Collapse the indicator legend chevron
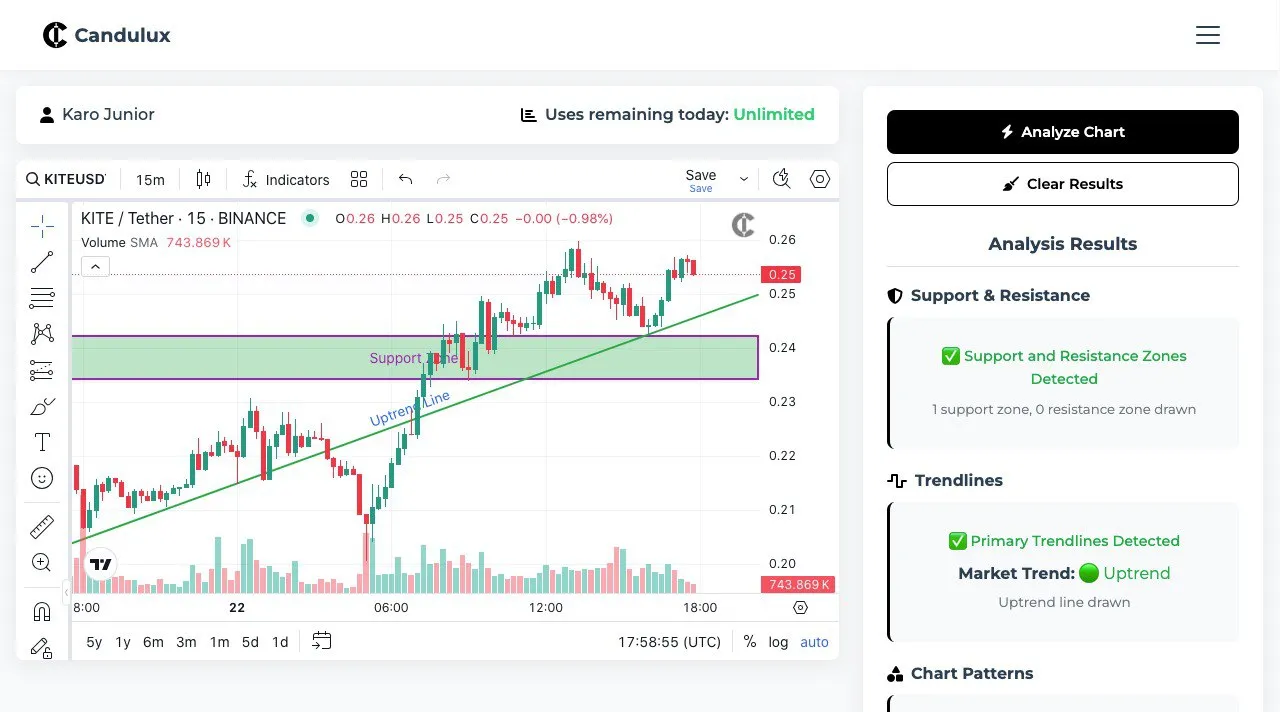 click(x=95, y=266)
